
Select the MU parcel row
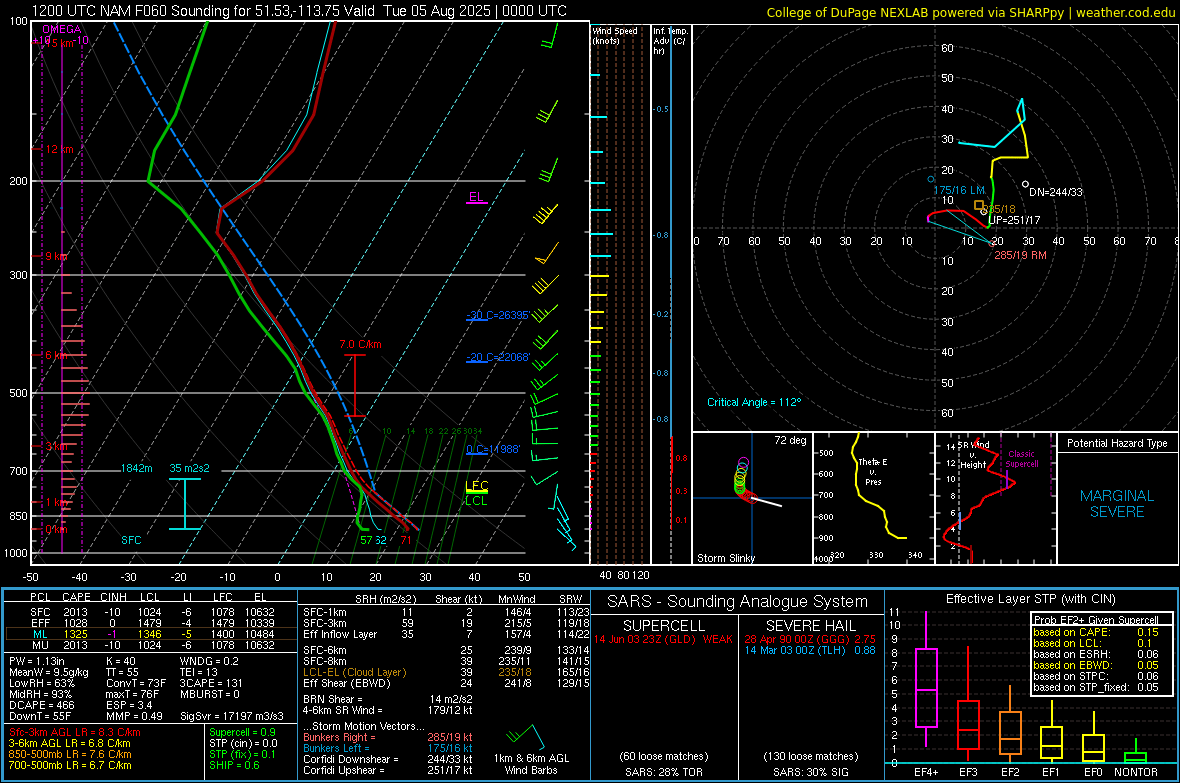[x=150, y=645]
